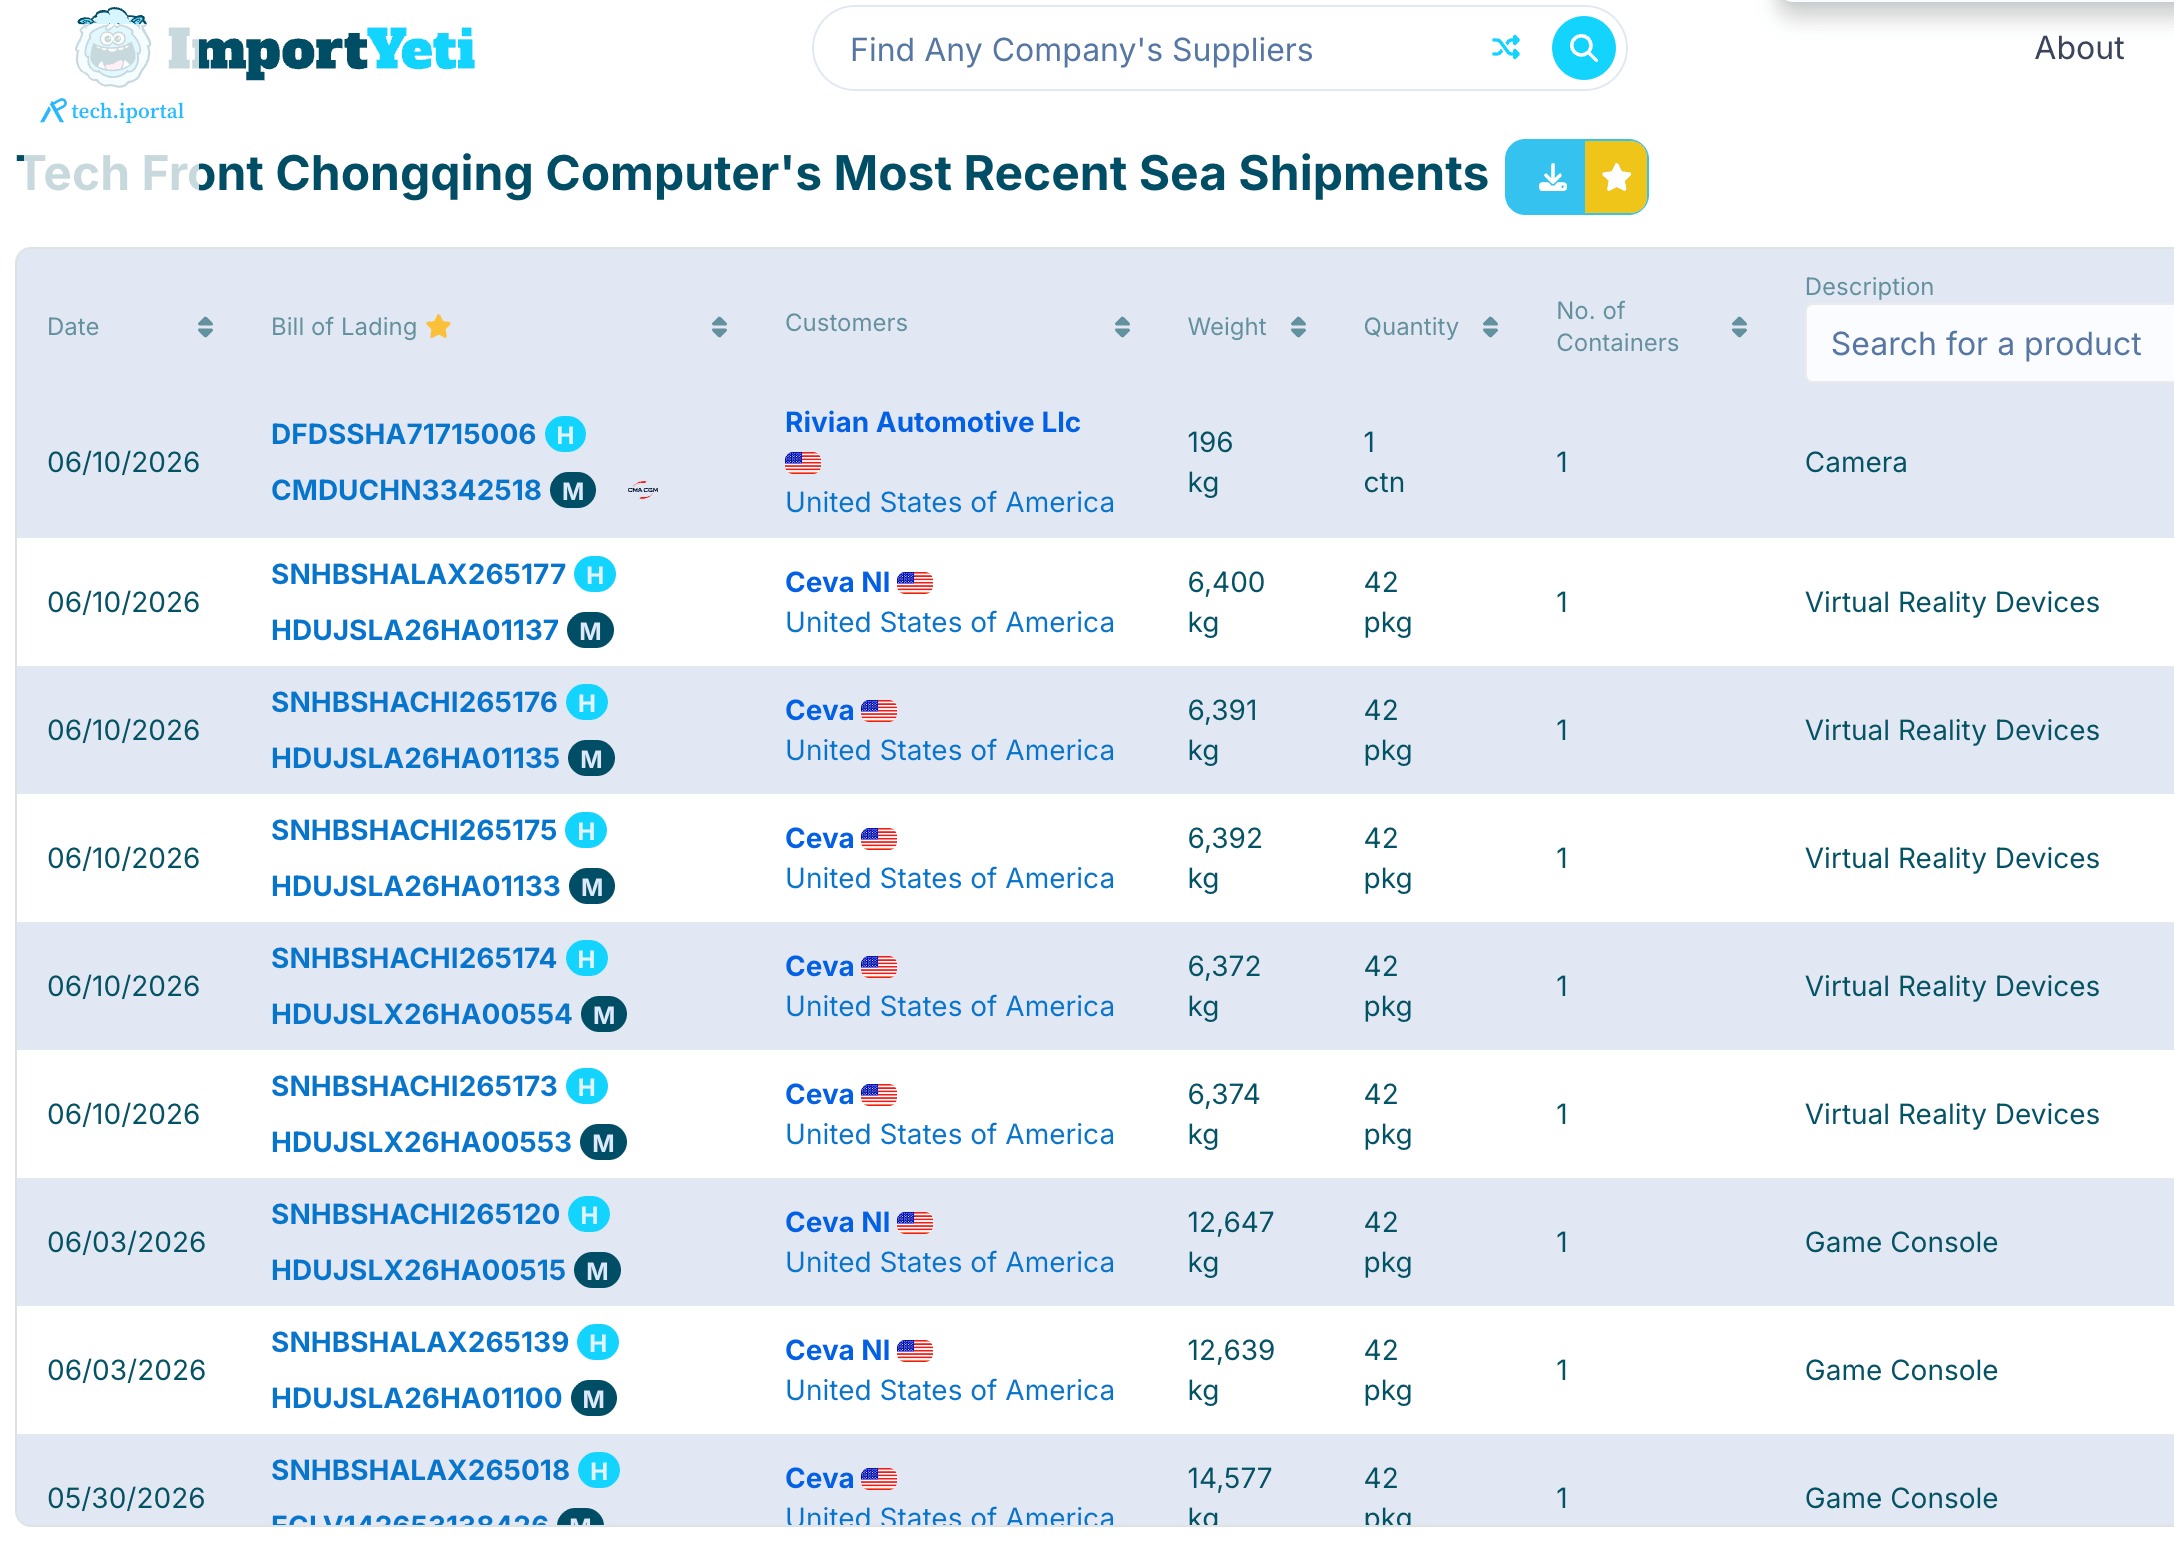This screenshot has height=1552, width=2174.
Task: Click the 196 kg weight value
Action: 1210,462
